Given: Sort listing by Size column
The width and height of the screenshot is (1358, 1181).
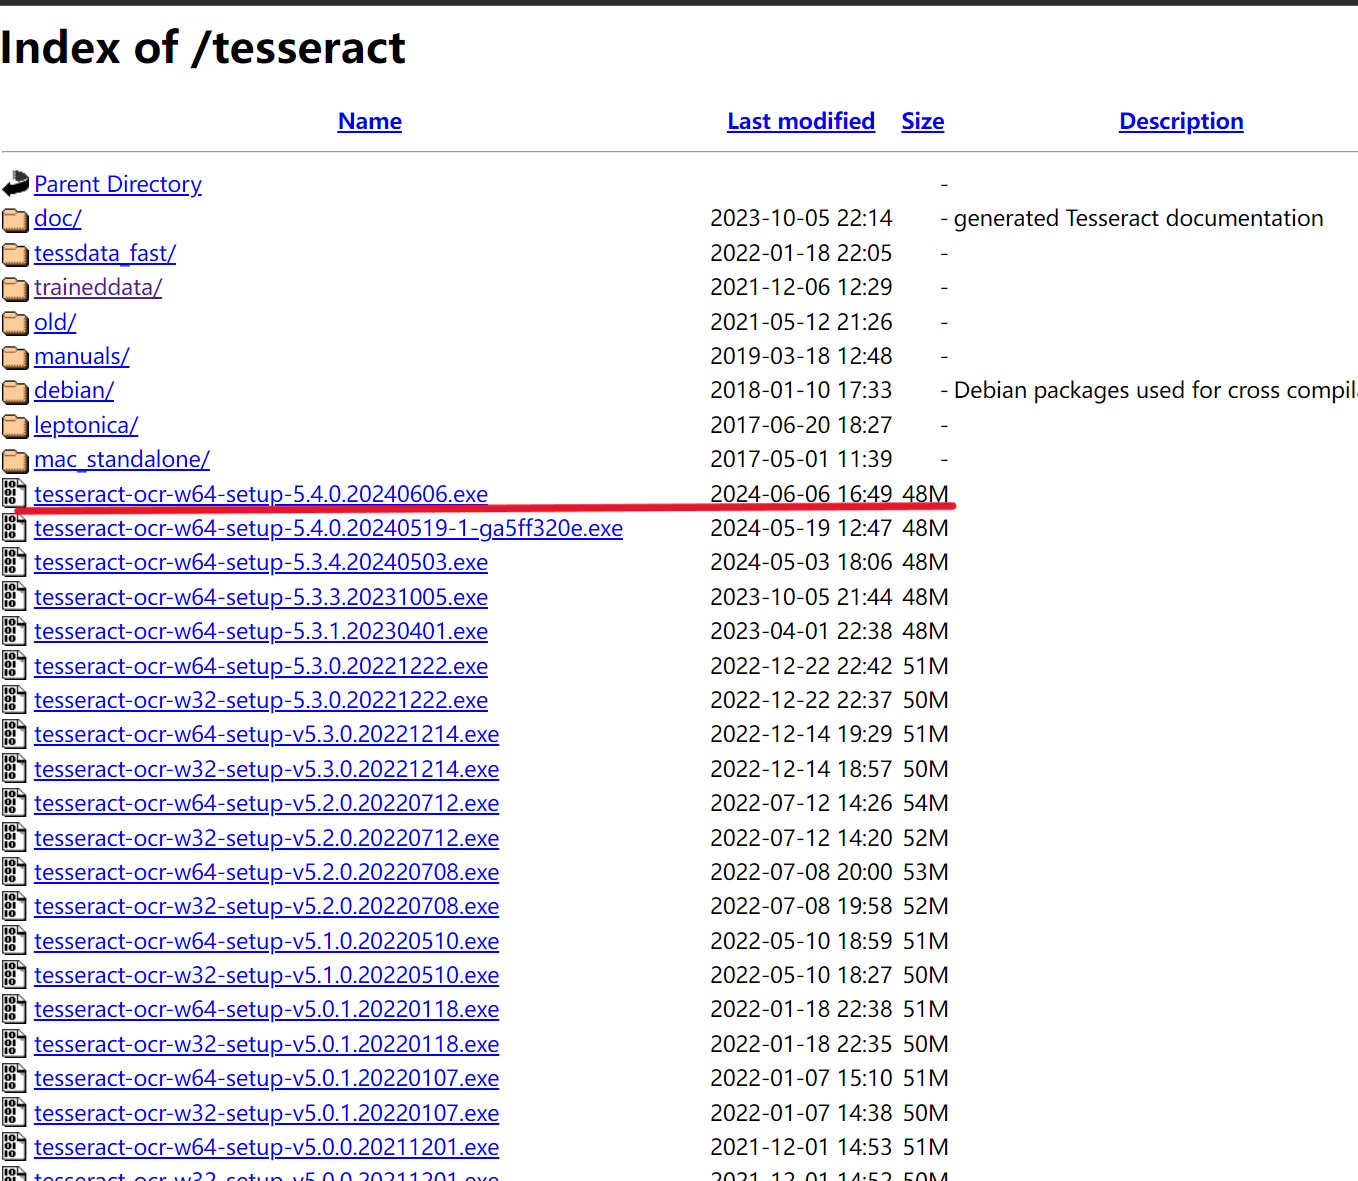Looking at the screenshot, I should click(x=923, y=121).
